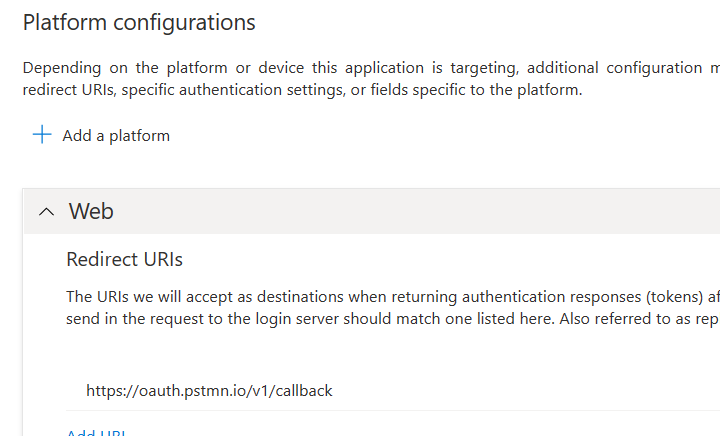Click the word "URIs" in the Redirect URIs heading
The width and height of the screenshot is (720, 436).
click(x=161, y=260)
